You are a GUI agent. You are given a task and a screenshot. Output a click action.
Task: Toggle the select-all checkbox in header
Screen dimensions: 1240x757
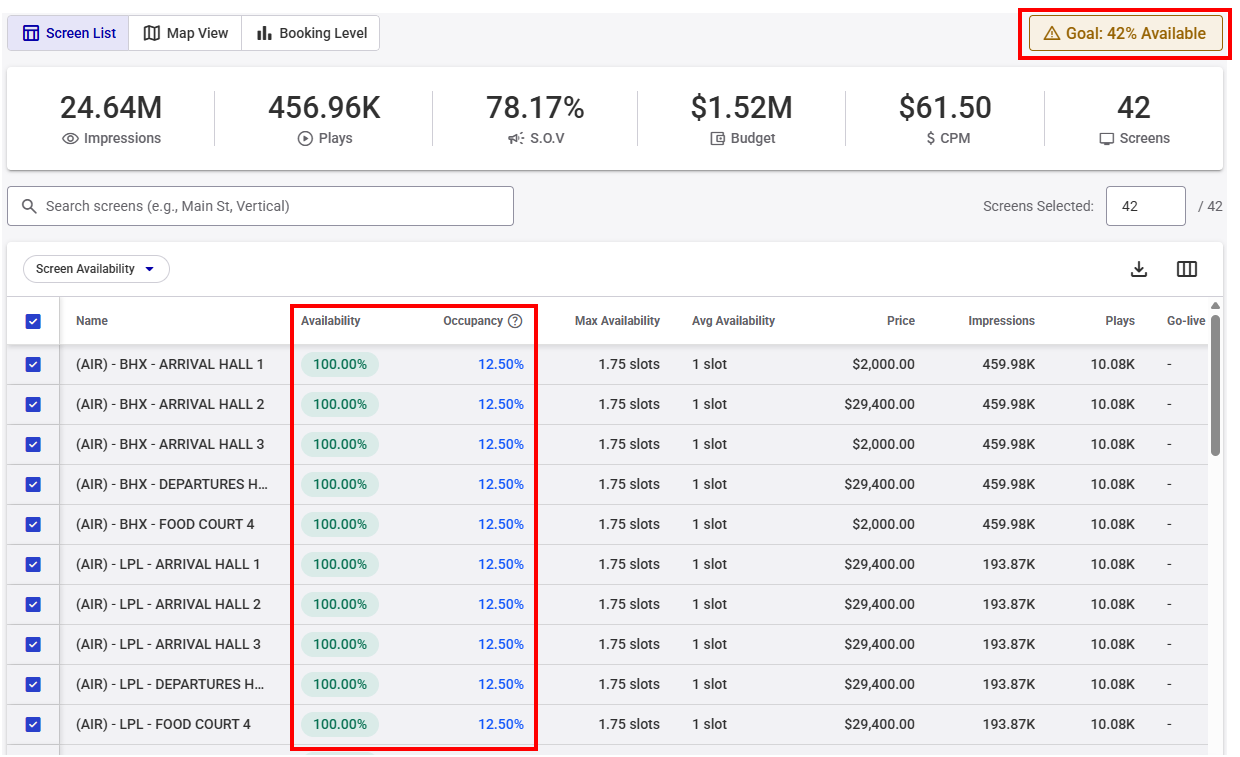pos(33,321)
